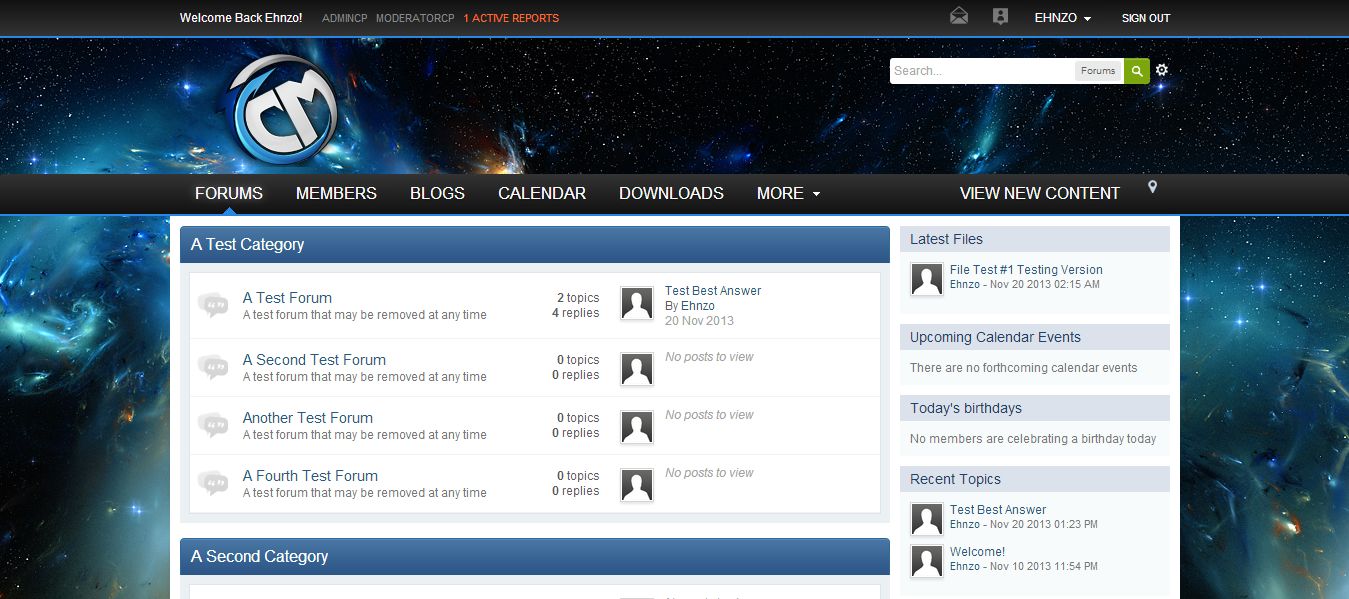Screen dimensions: 1349x599
Task: Open advanced search gear icon
Action: (x=1161, y=70)
